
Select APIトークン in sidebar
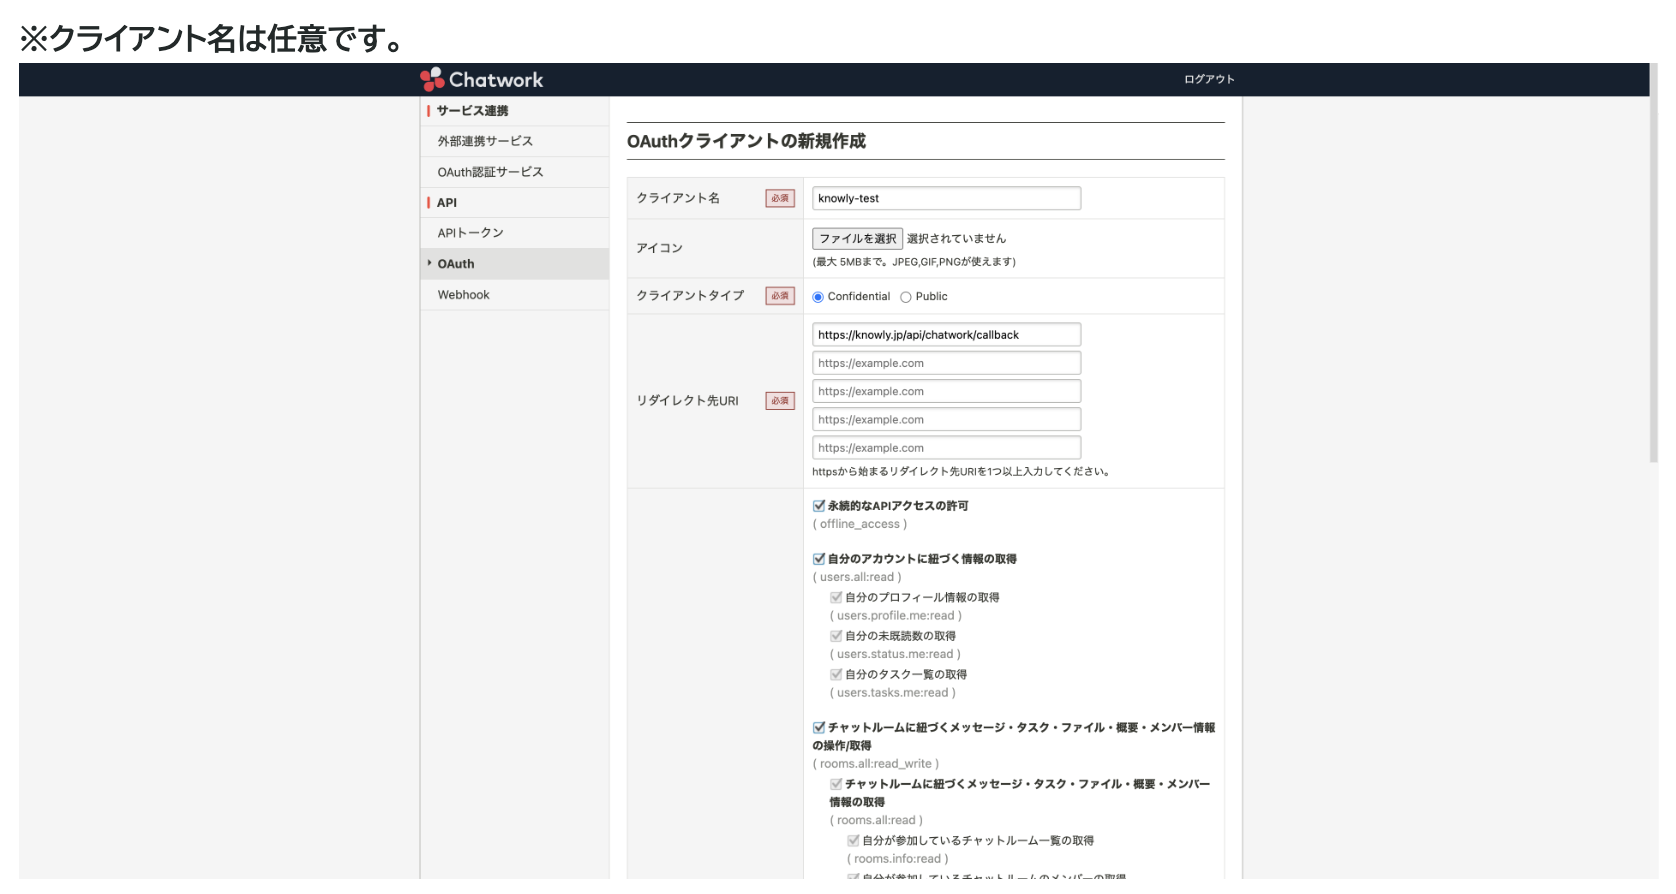coord(470,233)
